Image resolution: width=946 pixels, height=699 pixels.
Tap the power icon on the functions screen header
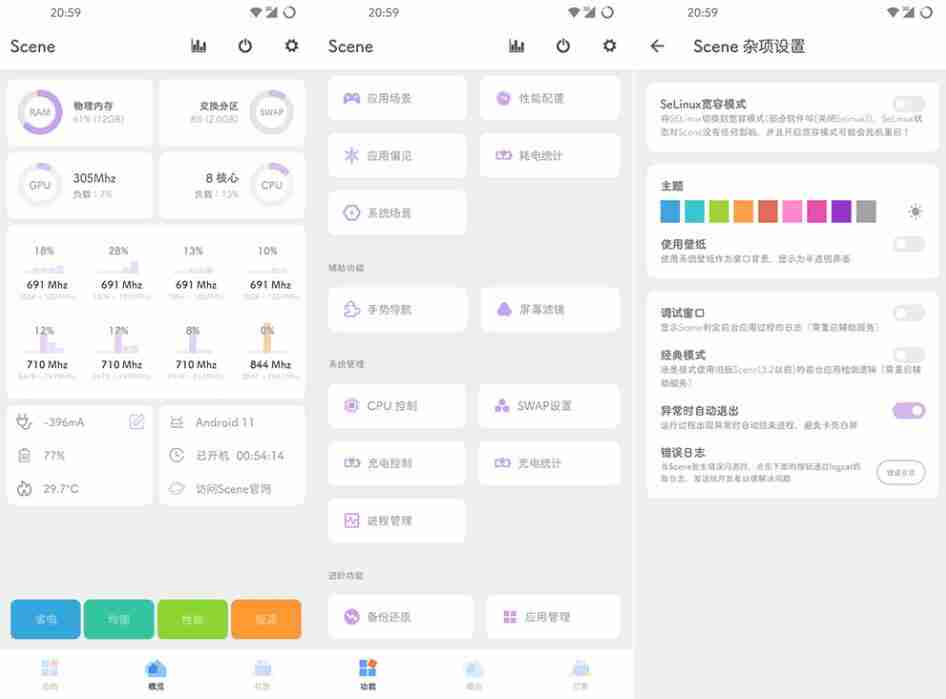point(563,46)
